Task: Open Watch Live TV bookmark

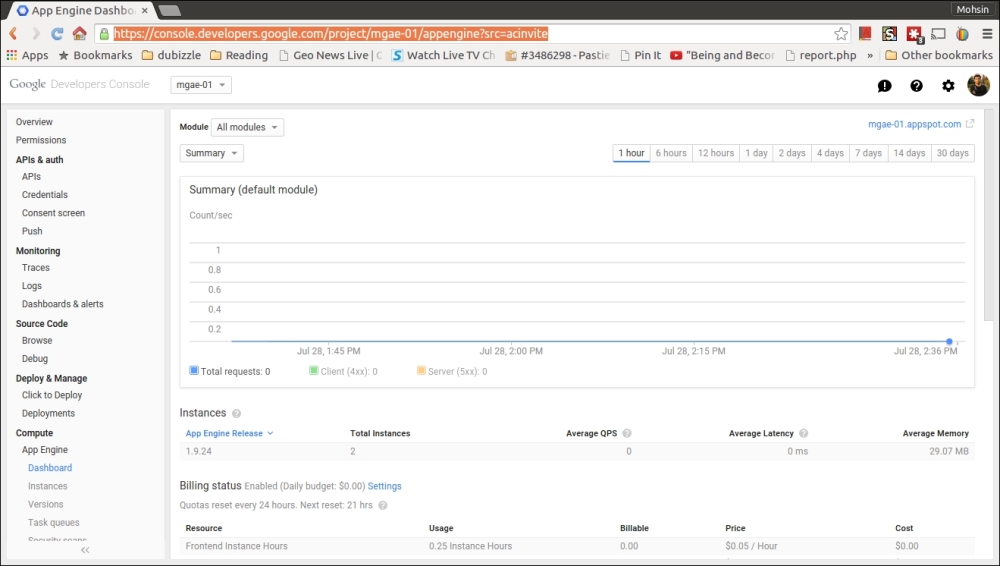Action: point(443,56)
